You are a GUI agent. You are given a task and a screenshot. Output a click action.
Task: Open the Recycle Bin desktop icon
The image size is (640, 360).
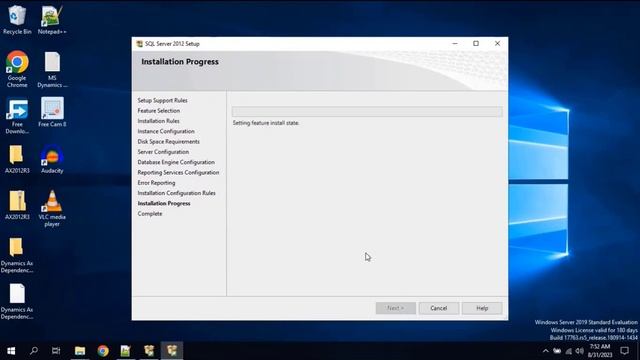[17, 20]
